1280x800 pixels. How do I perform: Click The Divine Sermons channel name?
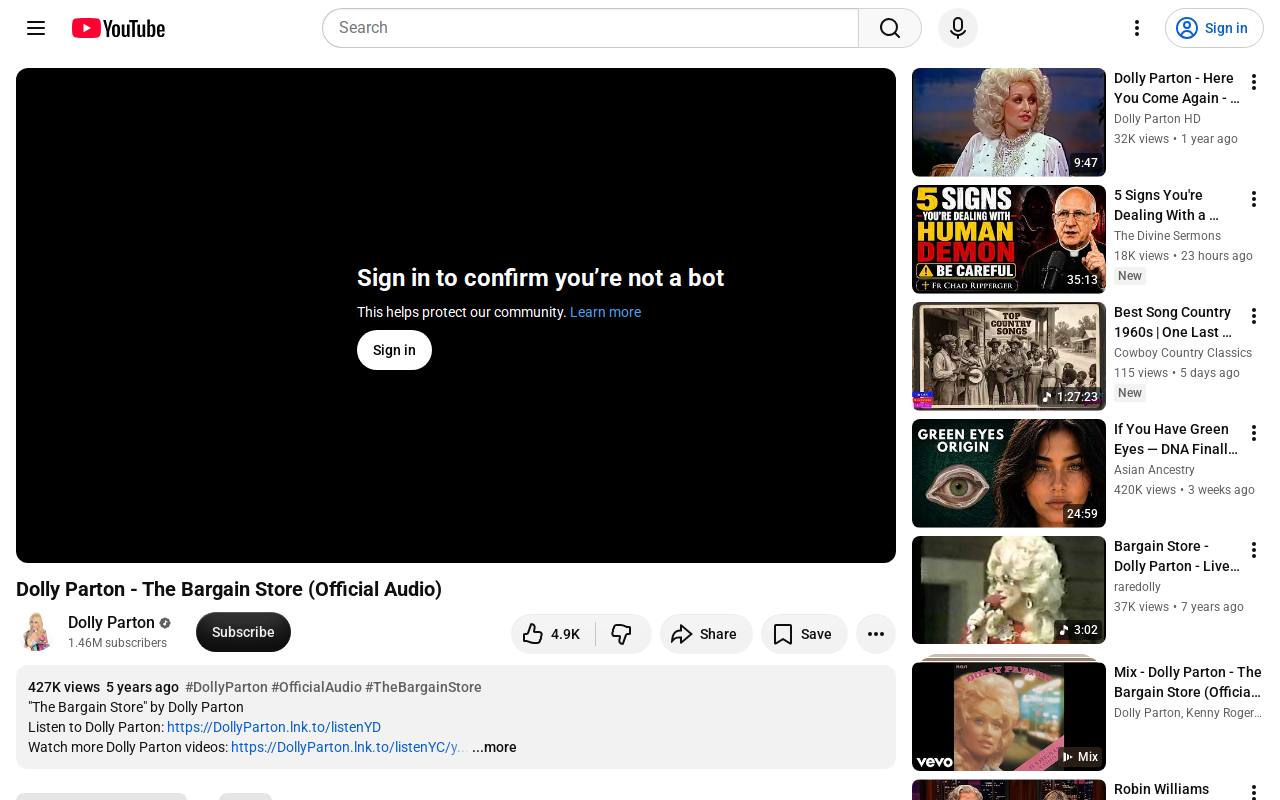coord(1167,236)
